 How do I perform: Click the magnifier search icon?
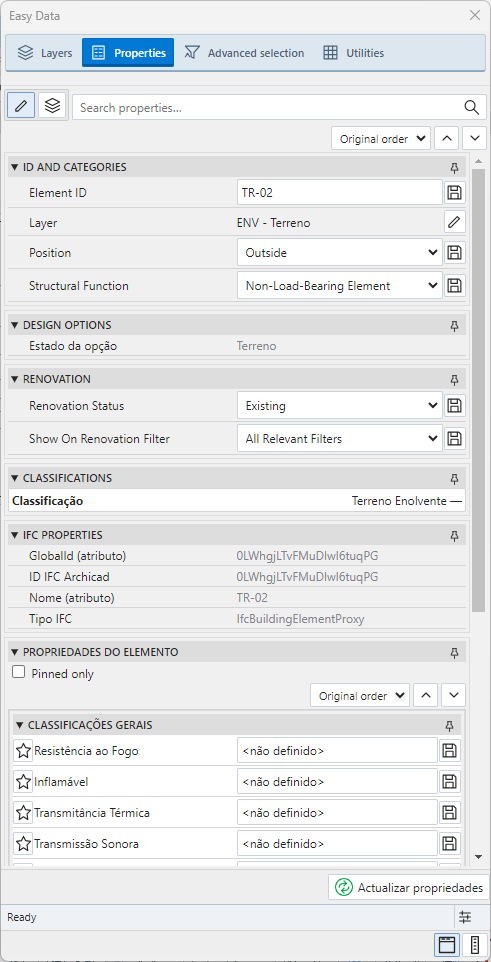[471, 107]
